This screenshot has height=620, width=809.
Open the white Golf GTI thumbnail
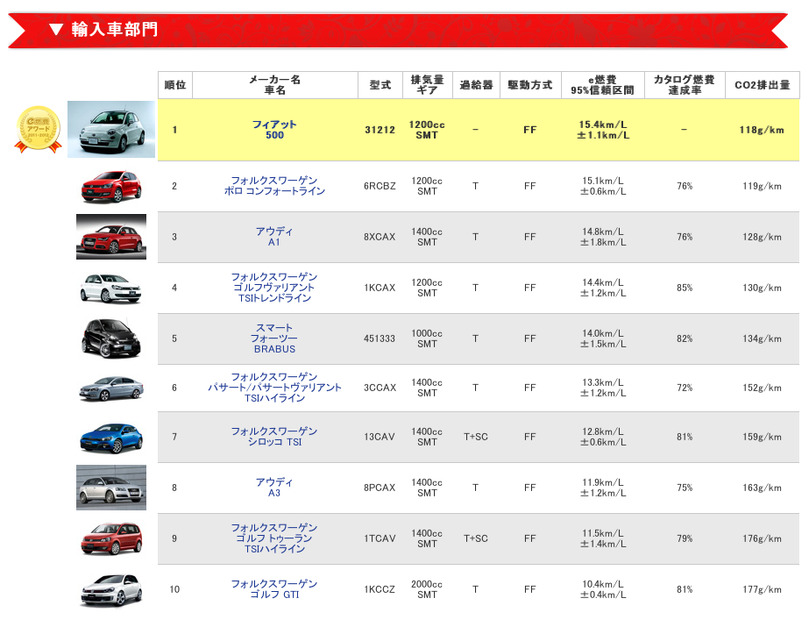[x=111, y=590]
